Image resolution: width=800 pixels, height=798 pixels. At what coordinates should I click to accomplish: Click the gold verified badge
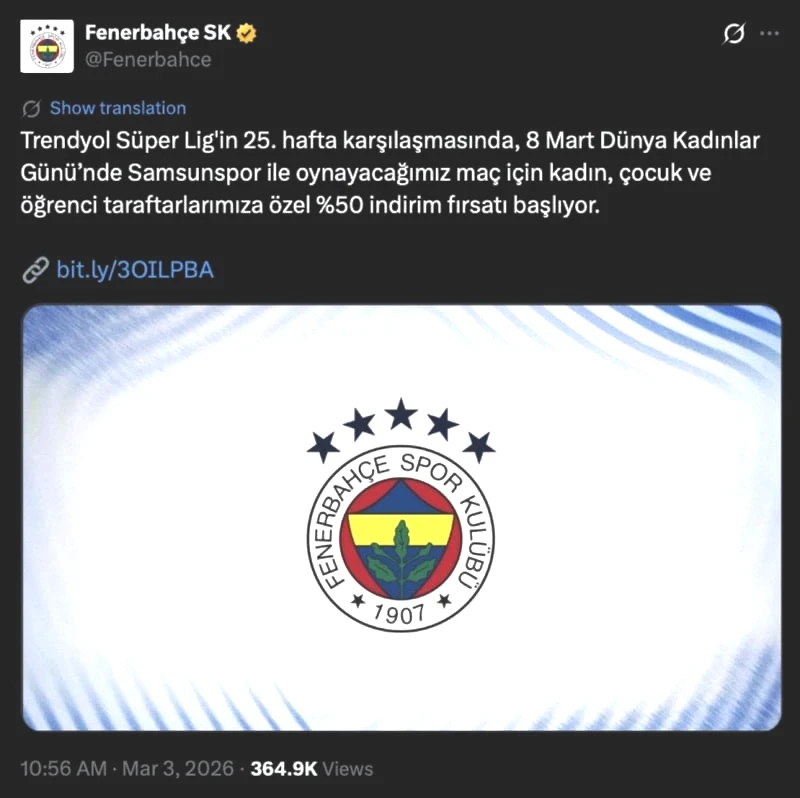coord(246,33)
